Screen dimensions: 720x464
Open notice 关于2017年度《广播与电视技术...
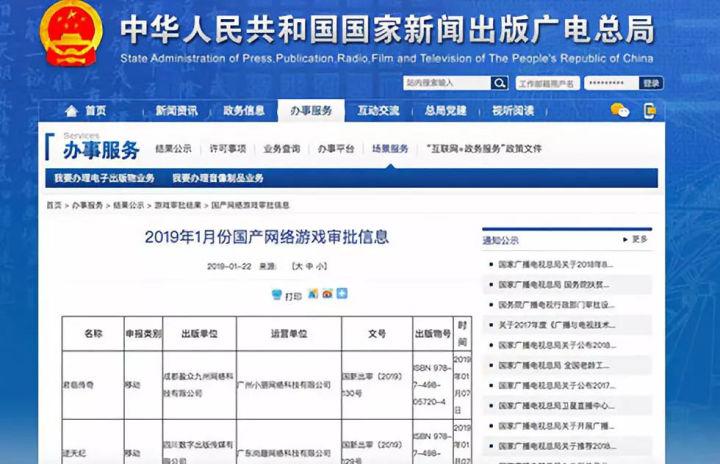point(557,325)
